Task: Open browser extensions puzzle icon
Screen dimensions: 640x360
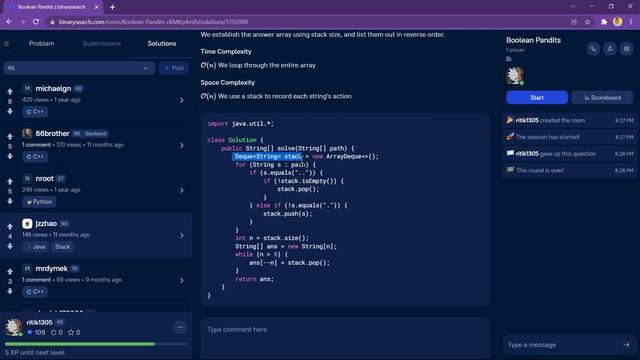Action: click(x=604, y=22)
